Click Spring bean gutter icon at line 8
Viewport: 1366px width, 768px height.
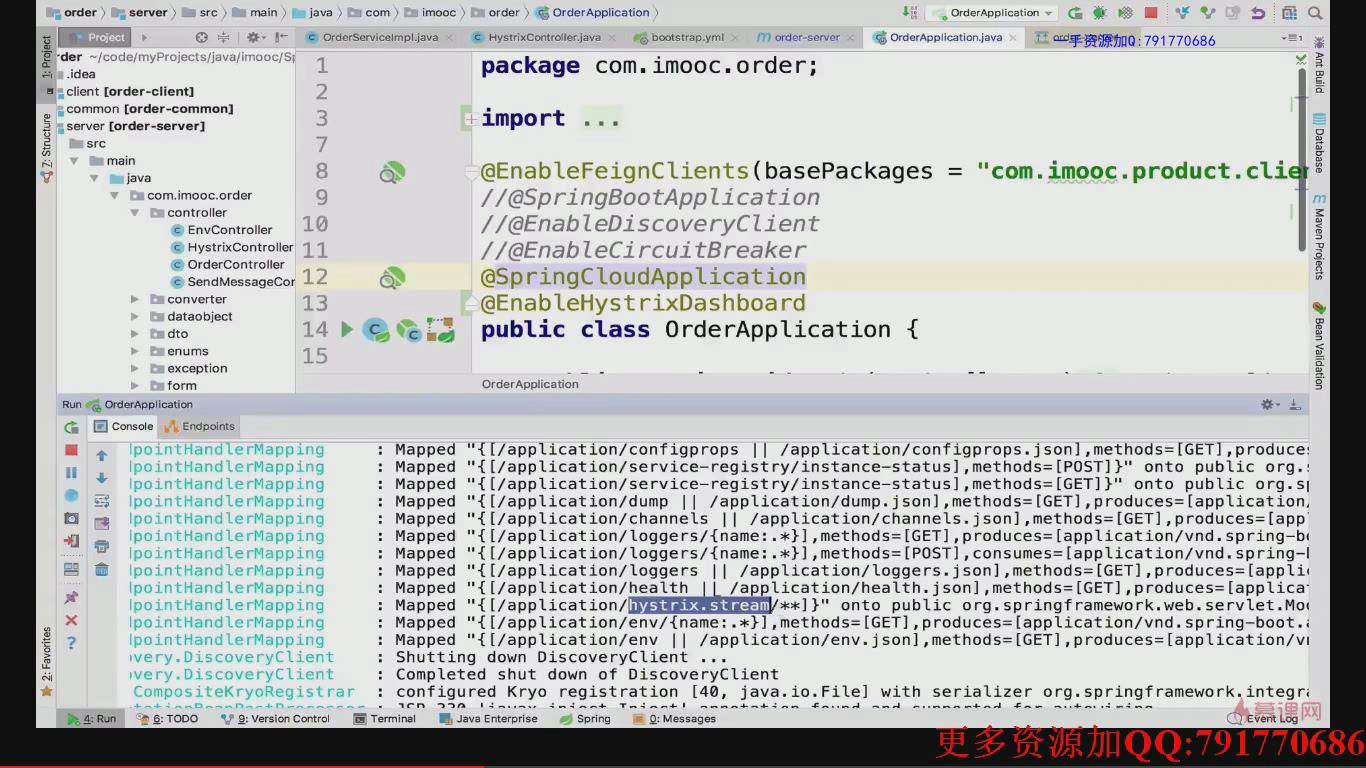[391, 172]
